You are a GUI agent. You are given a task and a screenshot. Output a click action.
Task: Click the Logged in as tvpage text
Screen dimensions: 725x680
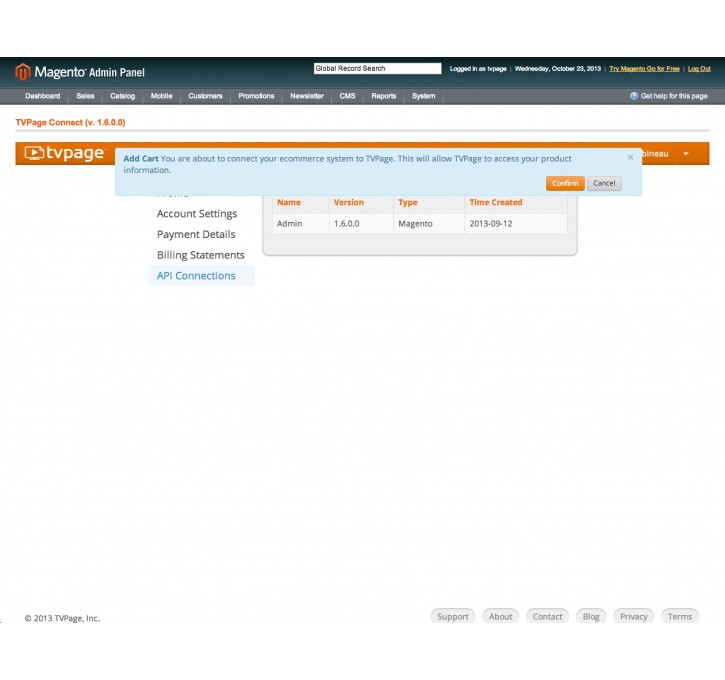tap(478, 68)
